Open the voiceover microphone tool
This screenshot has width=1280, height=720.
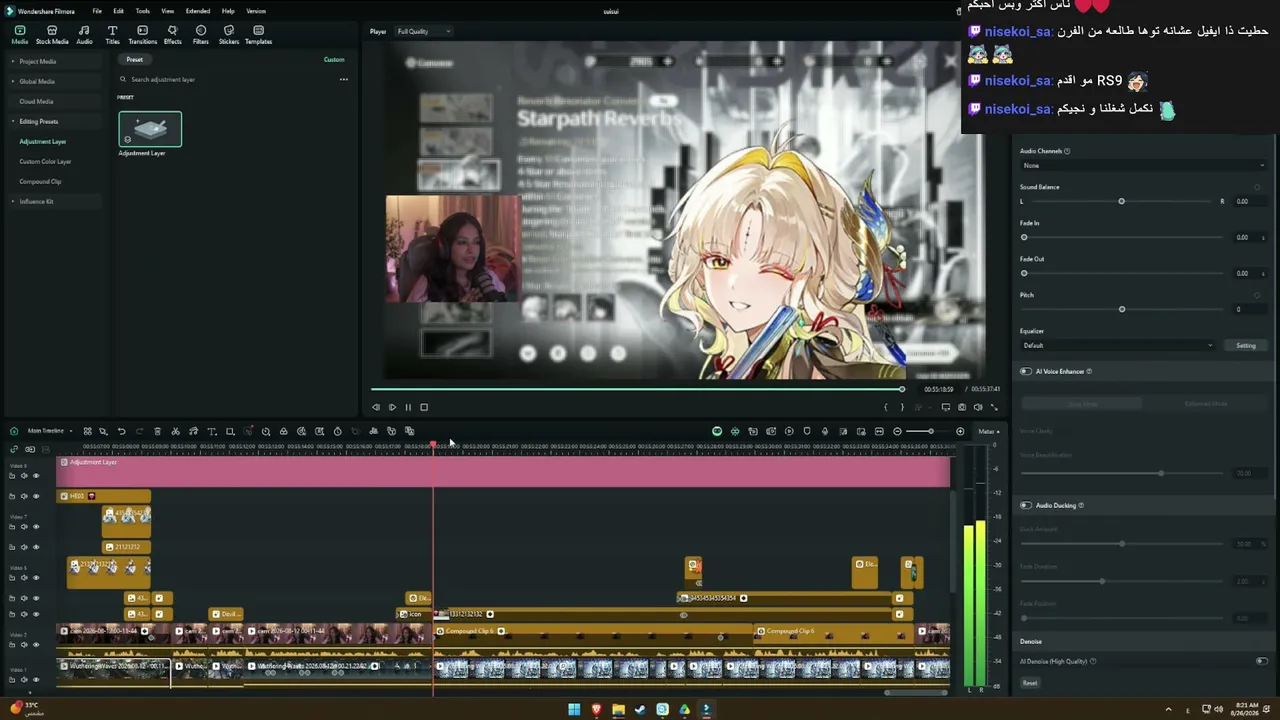(x=825, y=431)
